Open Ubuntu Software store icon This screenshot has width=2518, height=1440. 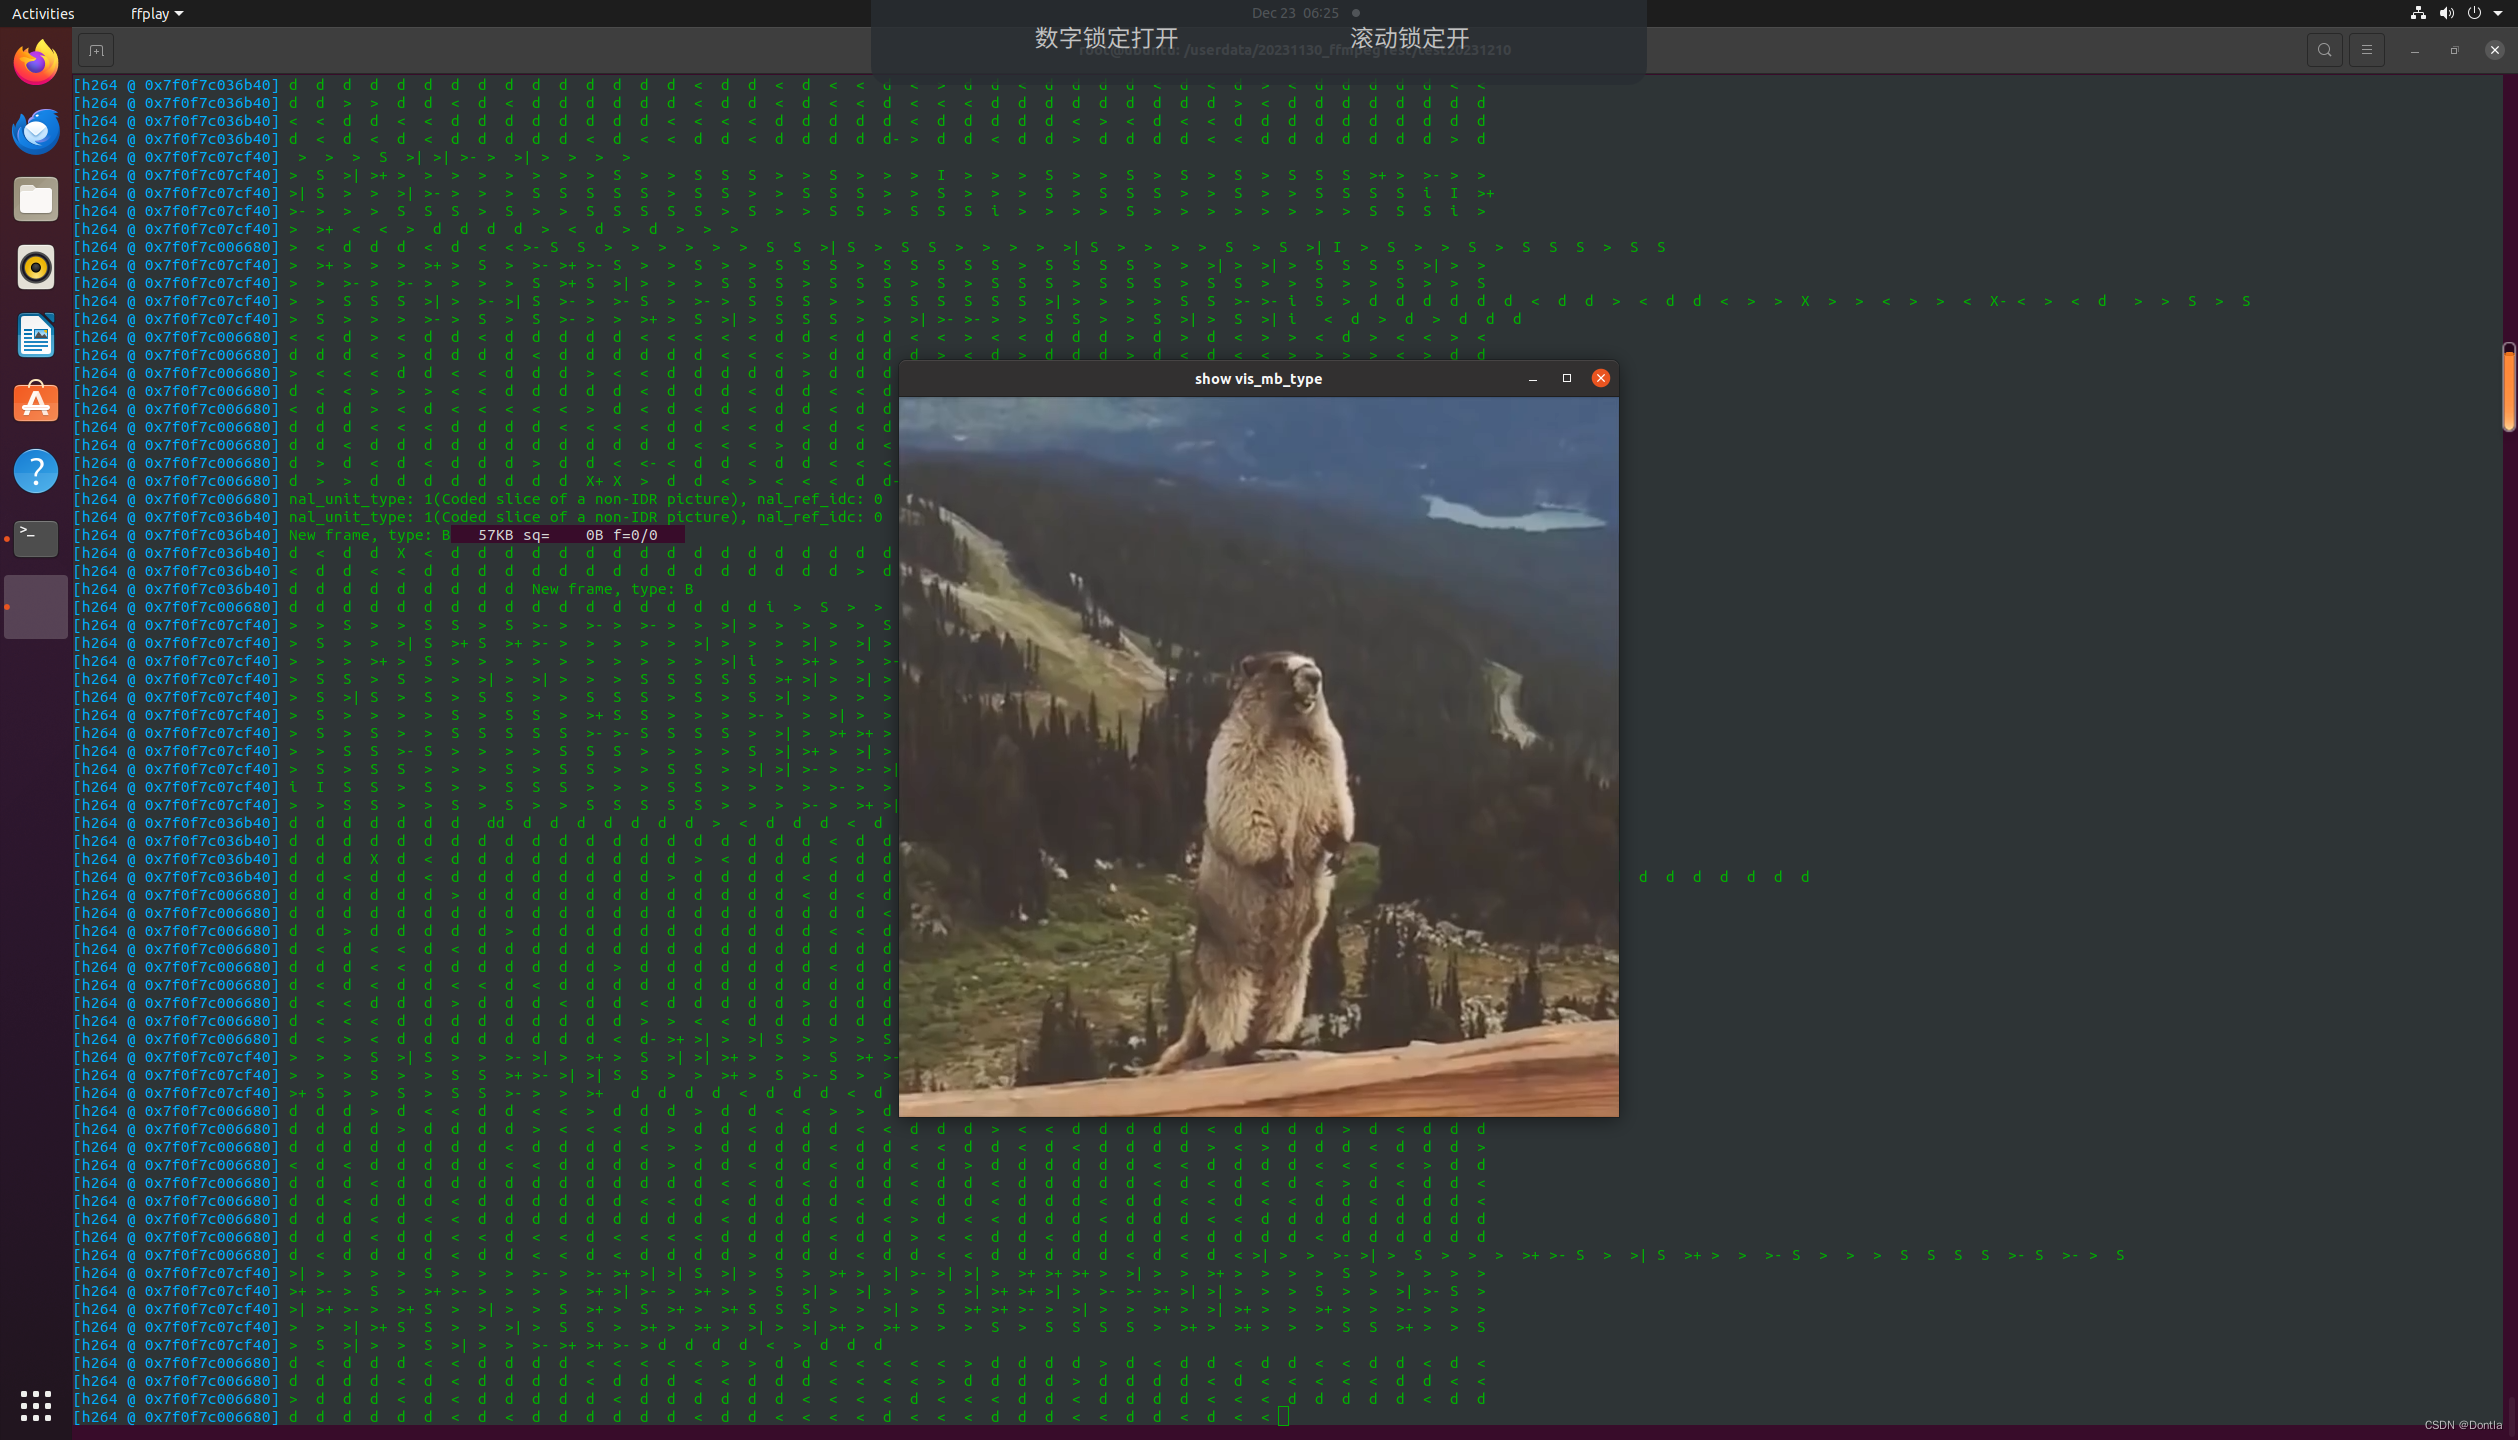click(36, 403)
